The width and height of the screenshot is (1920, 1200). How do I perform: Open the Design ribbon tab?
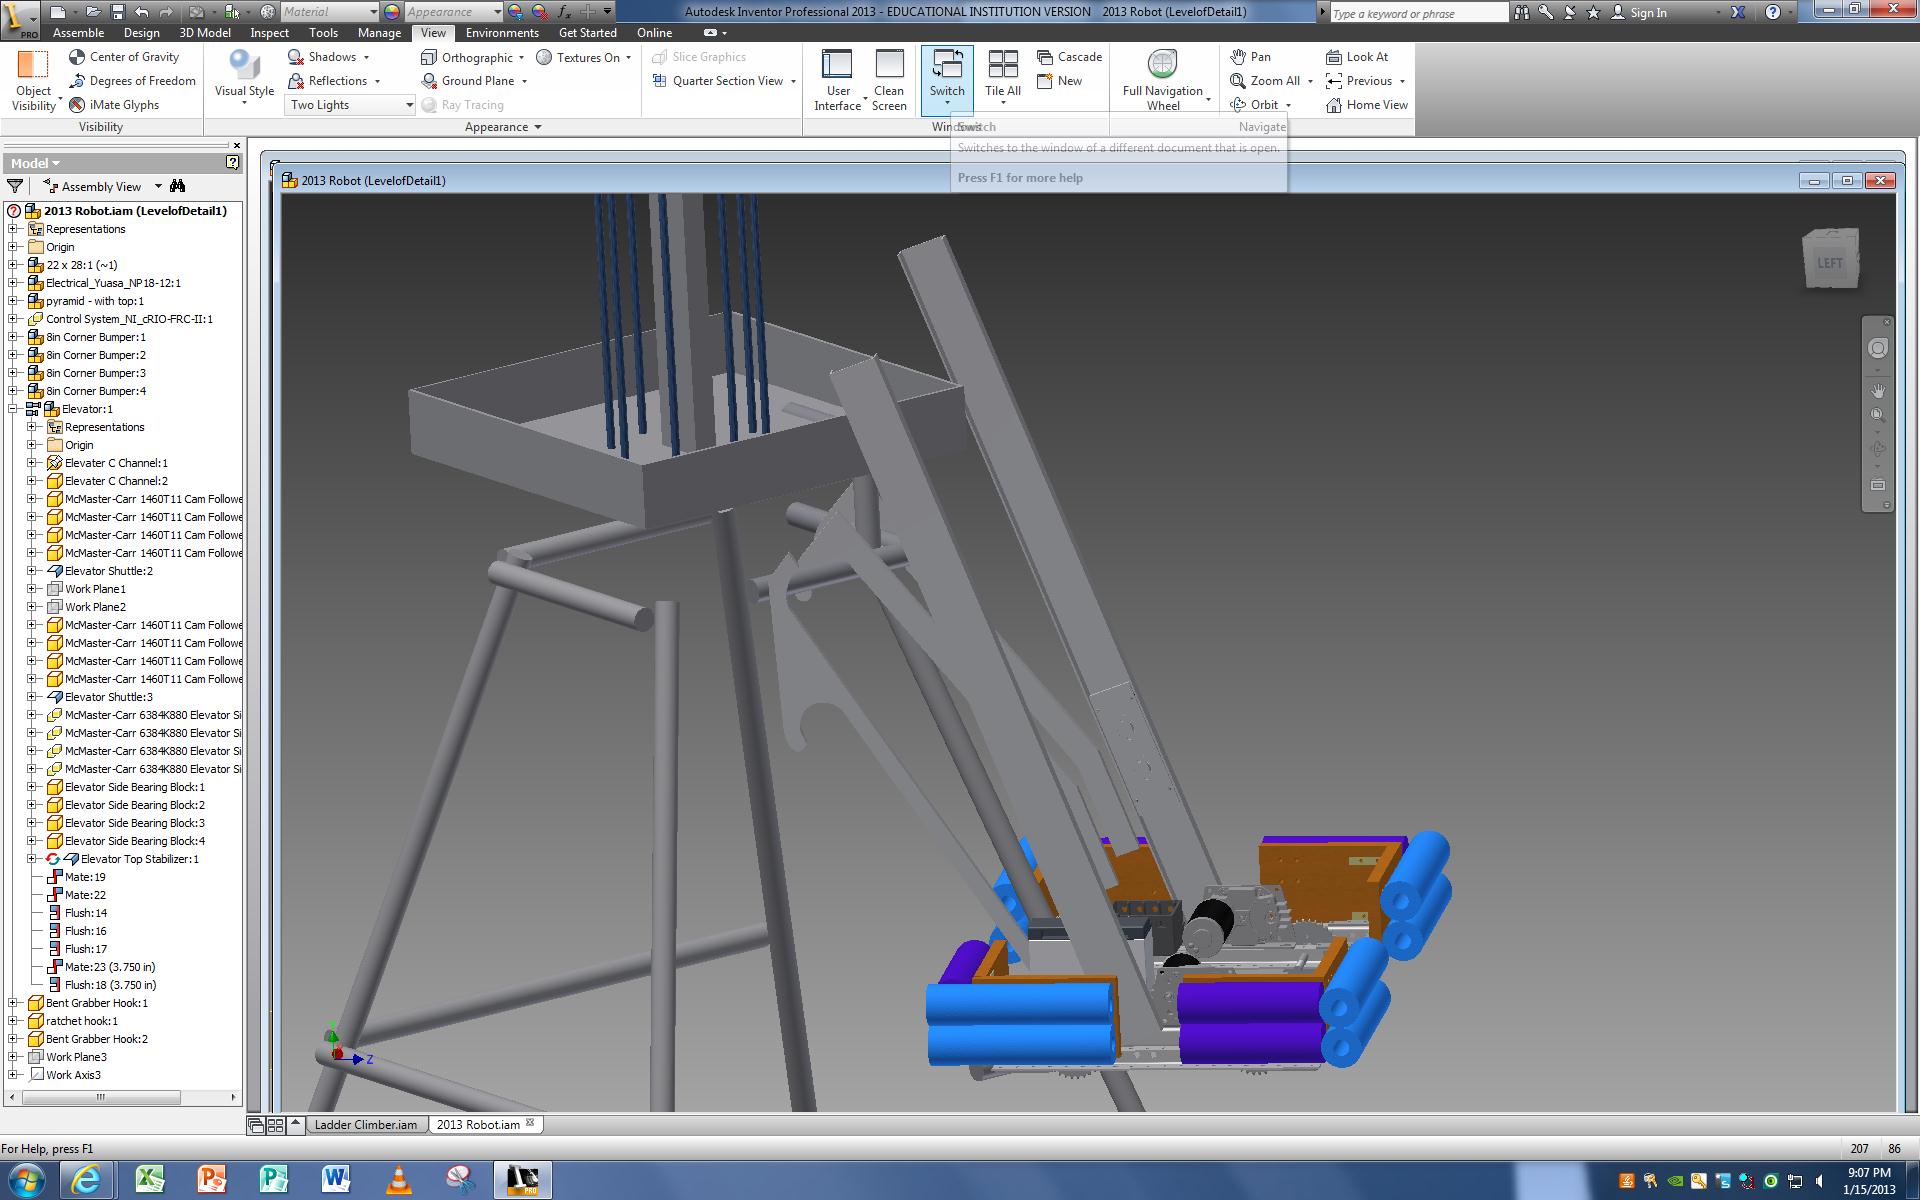pos(142,33)
